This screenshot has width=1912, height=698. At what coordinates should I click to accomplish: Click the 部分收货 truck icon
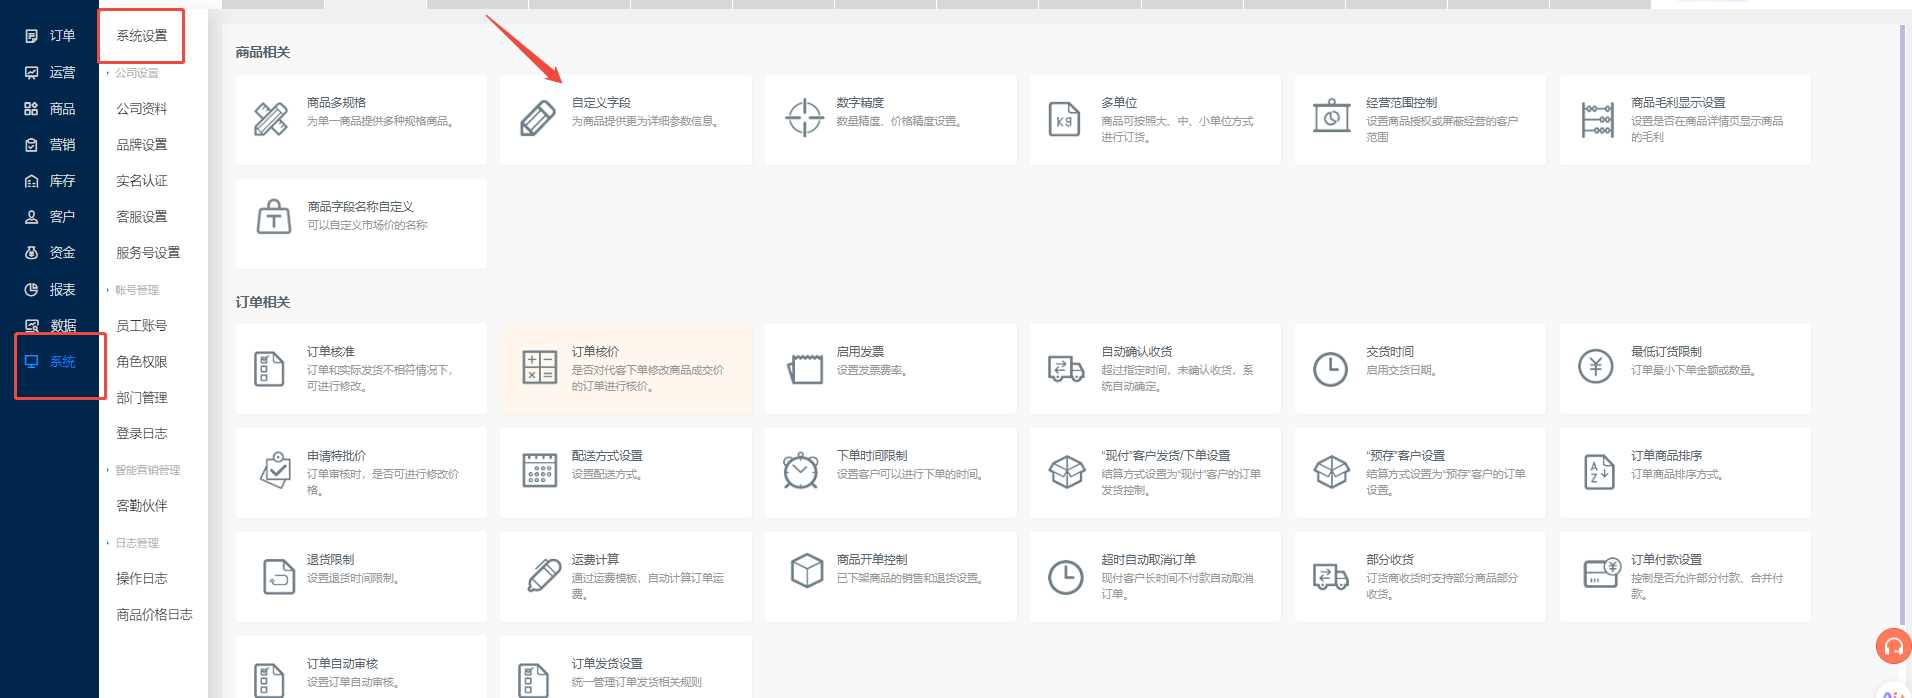[1330, 576]
